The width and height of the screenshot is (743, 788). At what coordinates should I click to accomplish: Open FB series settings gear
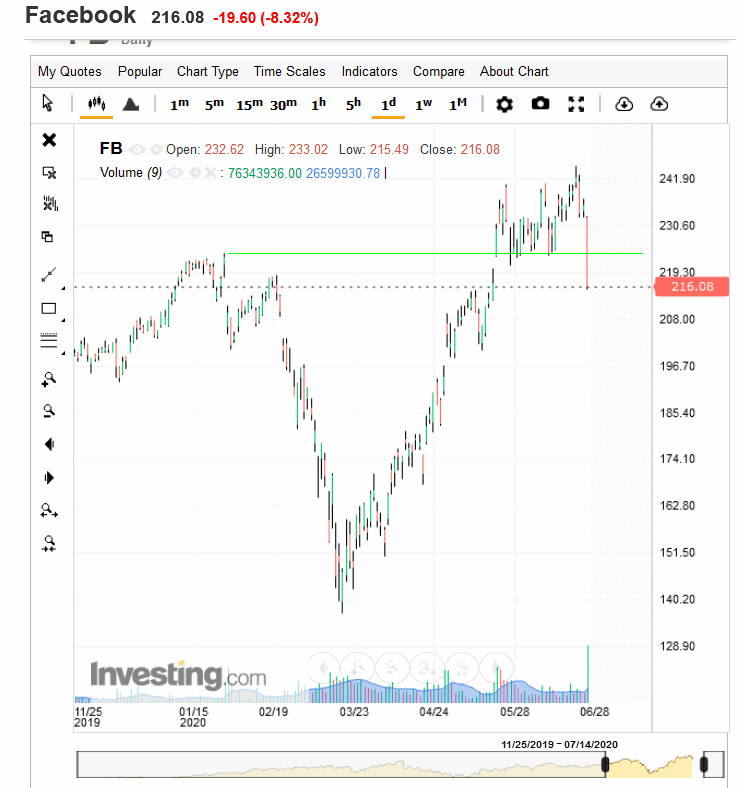156,150
